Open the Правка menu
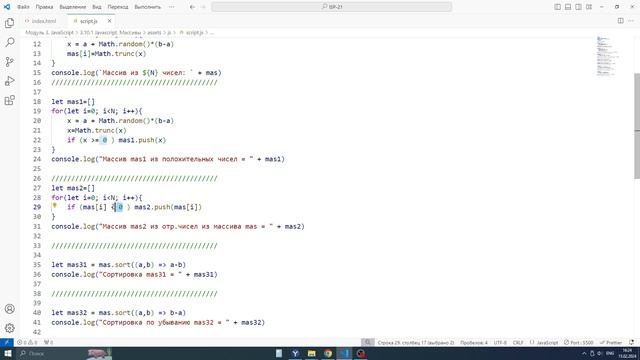The image size is (640, 360). (44, 7)
